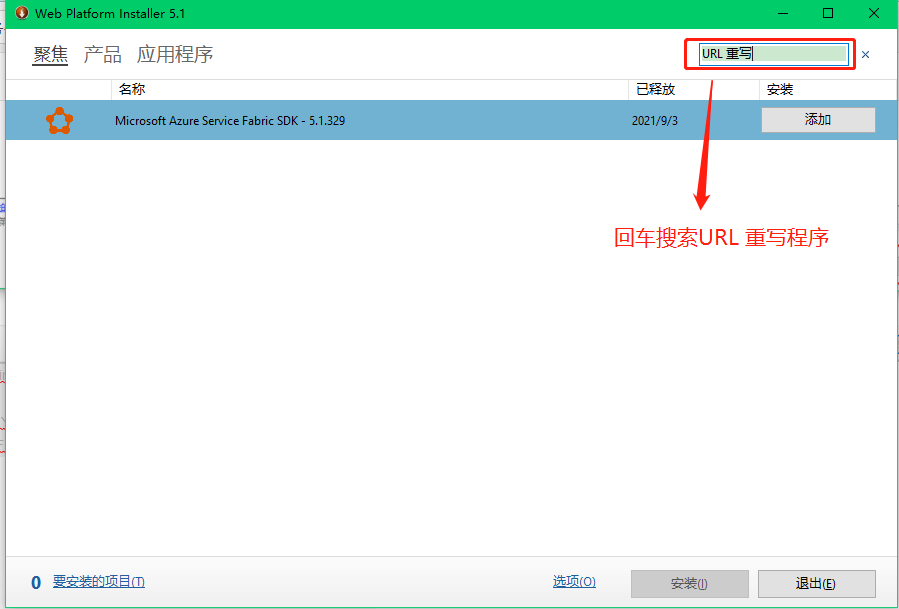
Task: Clear the search box with the × icon
Action: coord(865,54)
